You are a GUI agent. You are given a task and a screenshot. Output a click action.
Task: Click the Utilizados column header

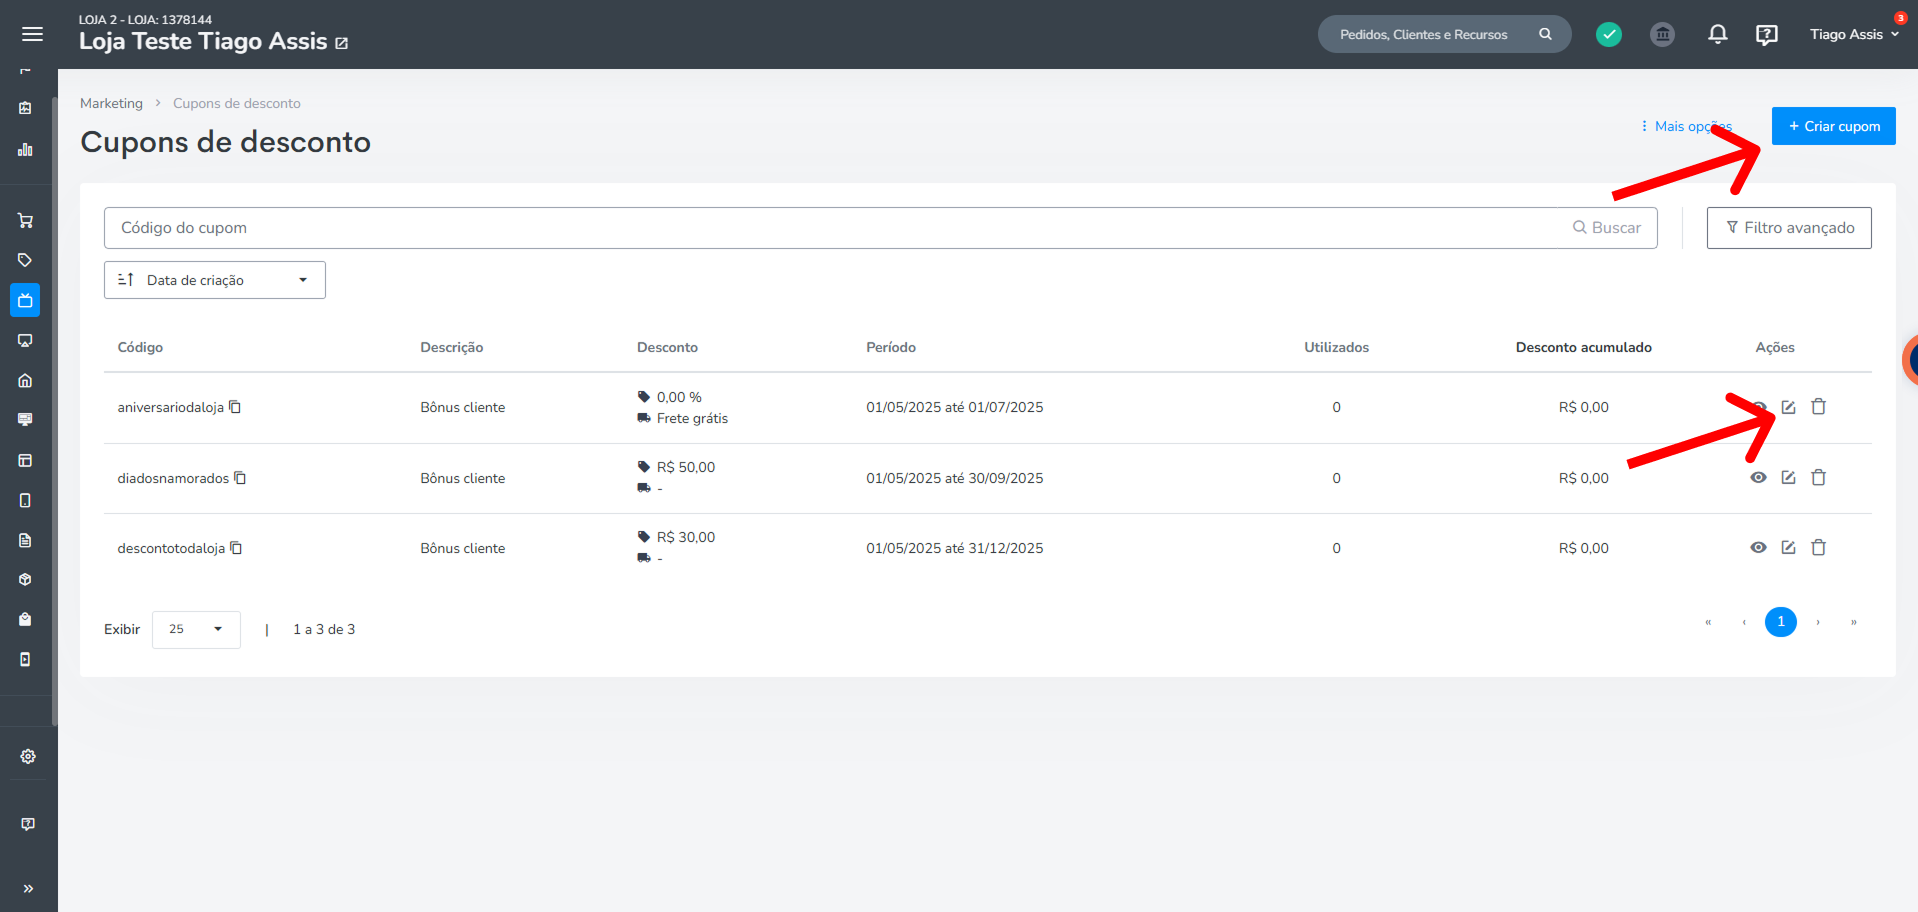[1336, 347]
